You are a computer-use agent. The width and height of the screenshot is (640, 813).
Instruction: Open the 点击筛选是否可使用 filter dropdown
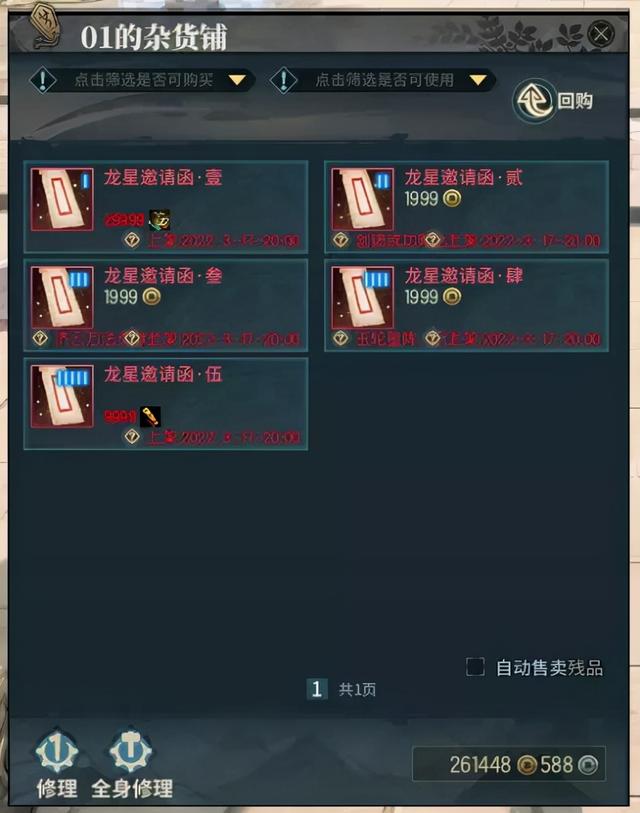(382, 80)
